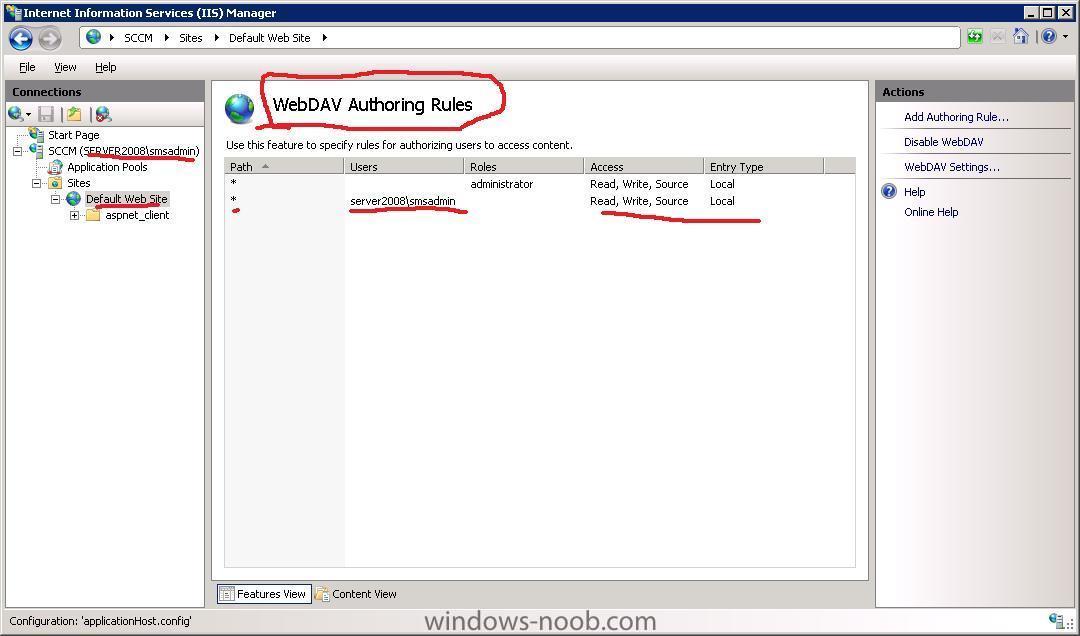Select SCCM (SERVER2008\smsadmin) tree node
Viewport: 1080px width, 636px height.
[x=123, y=151]
